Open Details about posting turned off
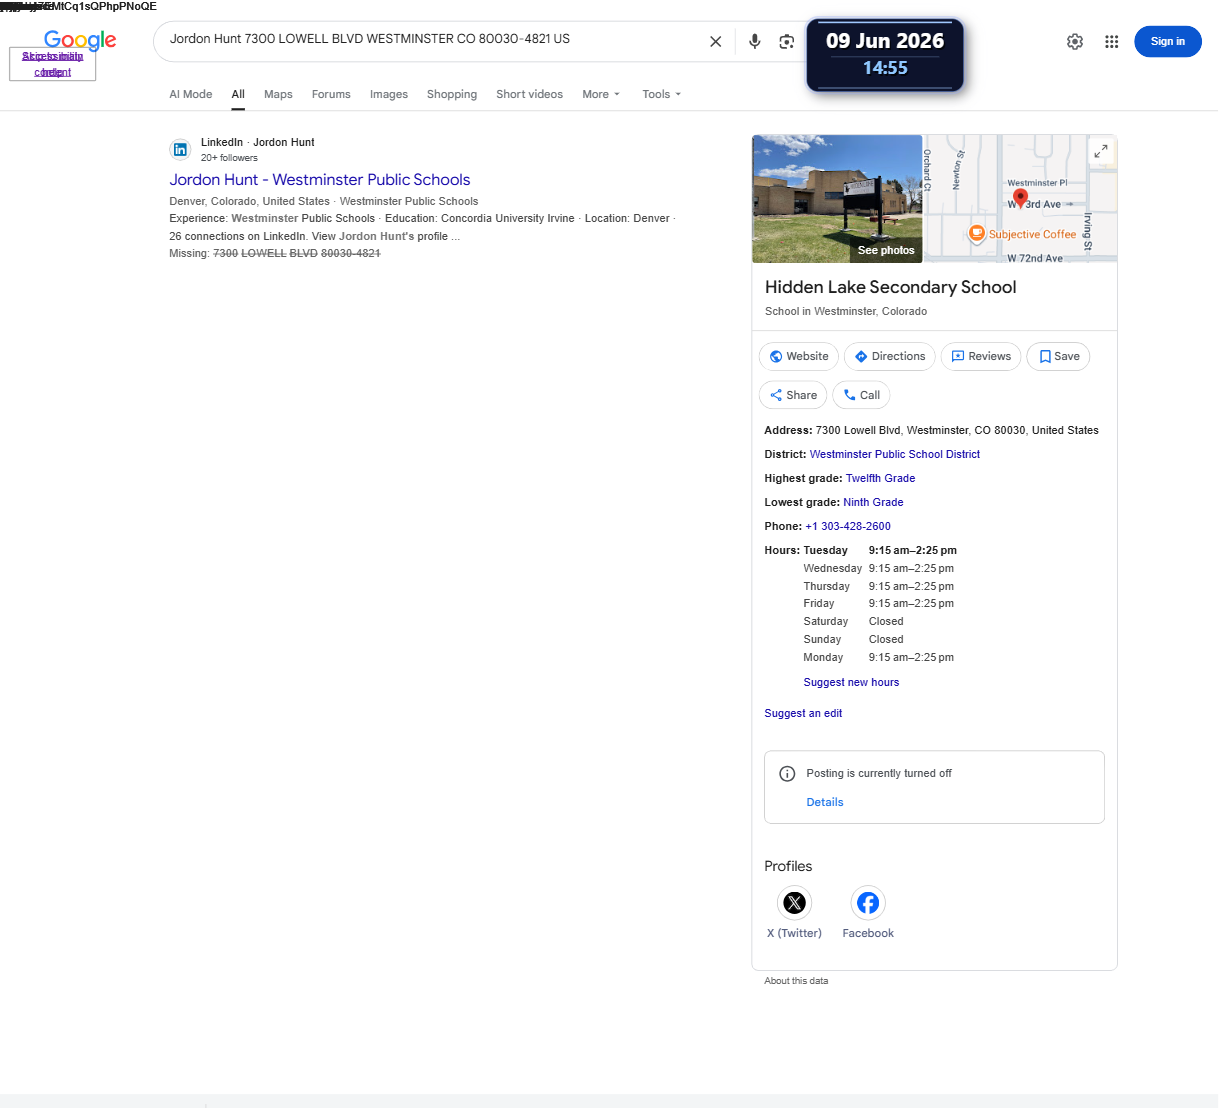Screen dimensions: 1228x1108 click(825, 802)
